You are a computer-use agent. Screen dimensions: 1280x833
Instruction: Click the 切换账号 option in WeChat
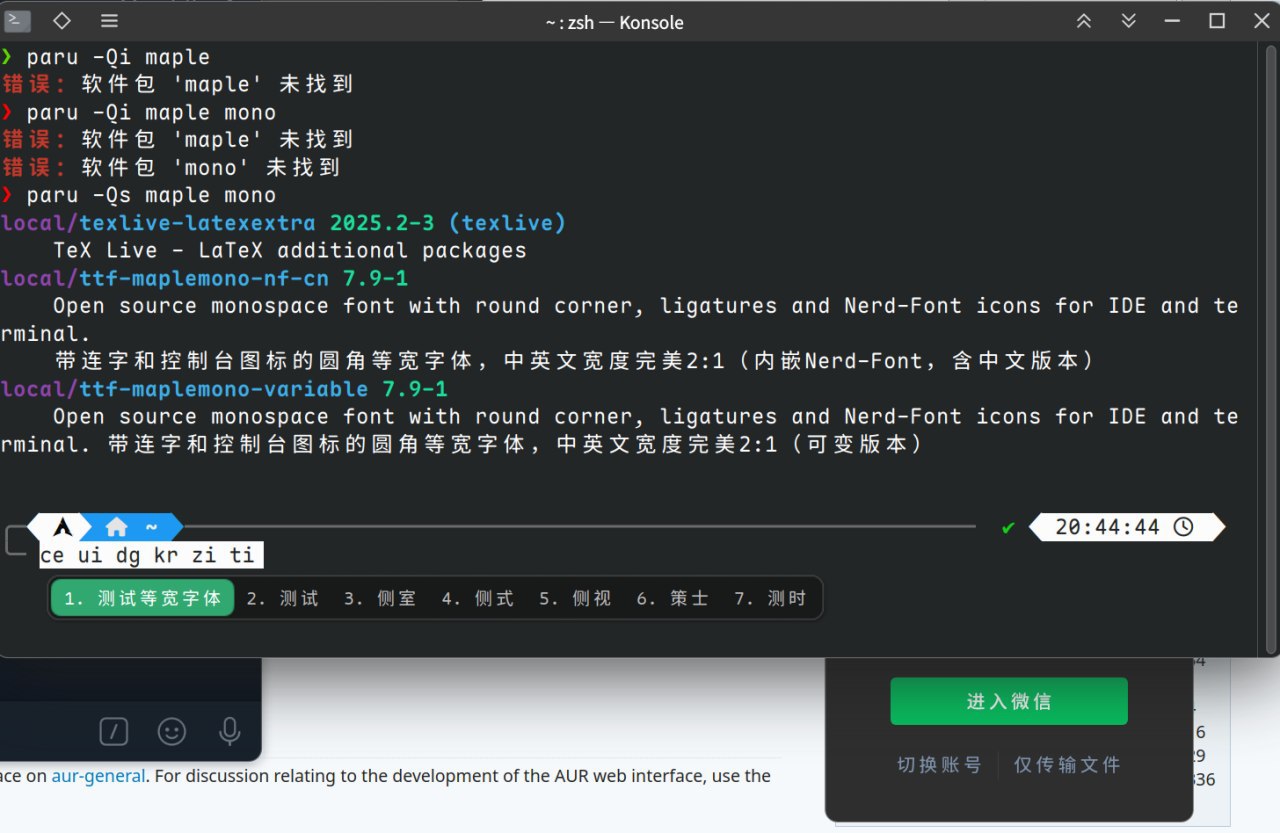click(939, 764)
